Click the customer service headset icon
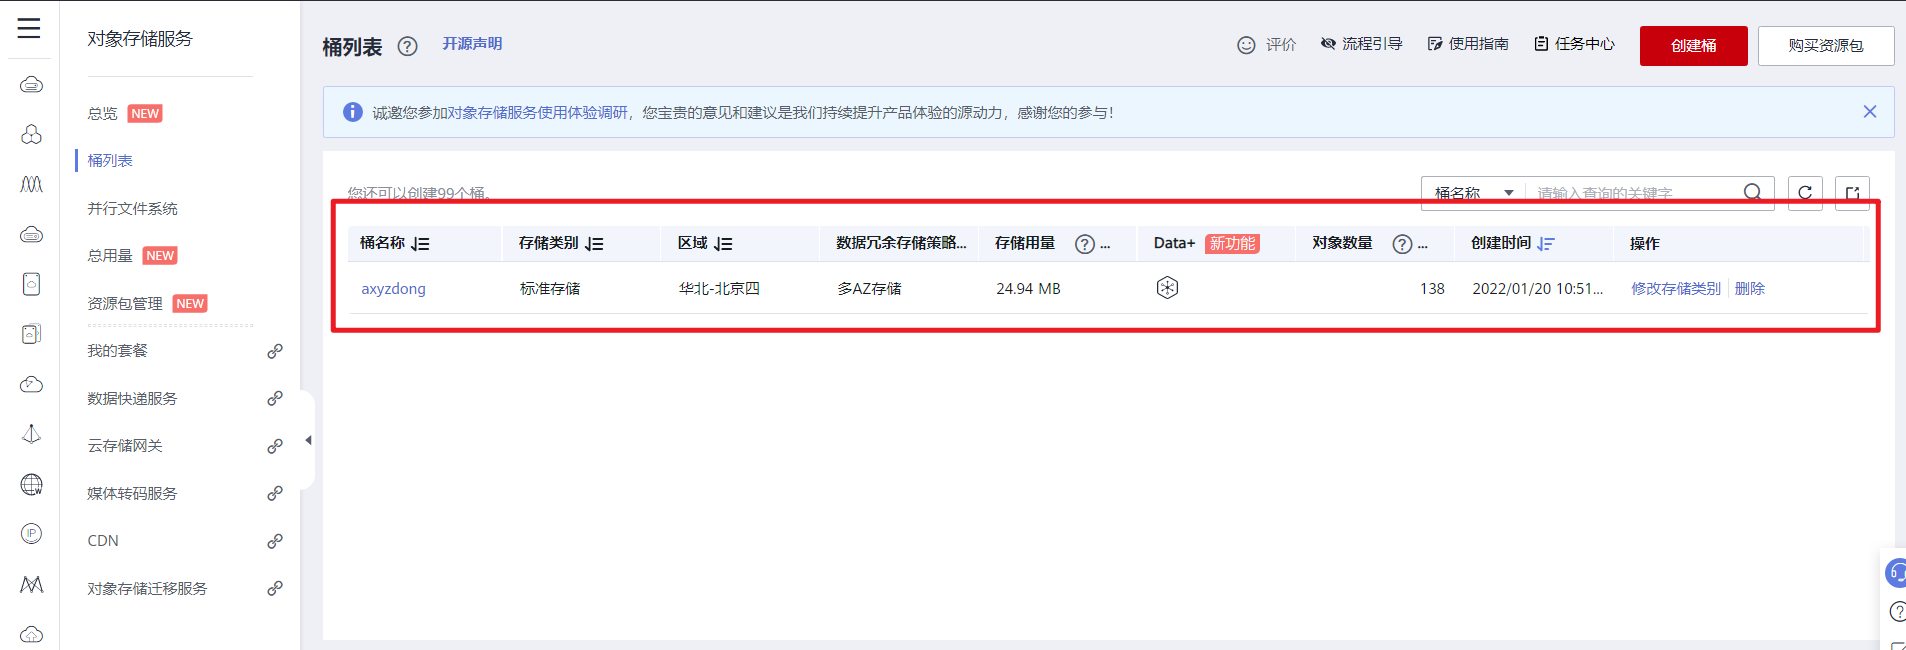 coord(1895,573)
